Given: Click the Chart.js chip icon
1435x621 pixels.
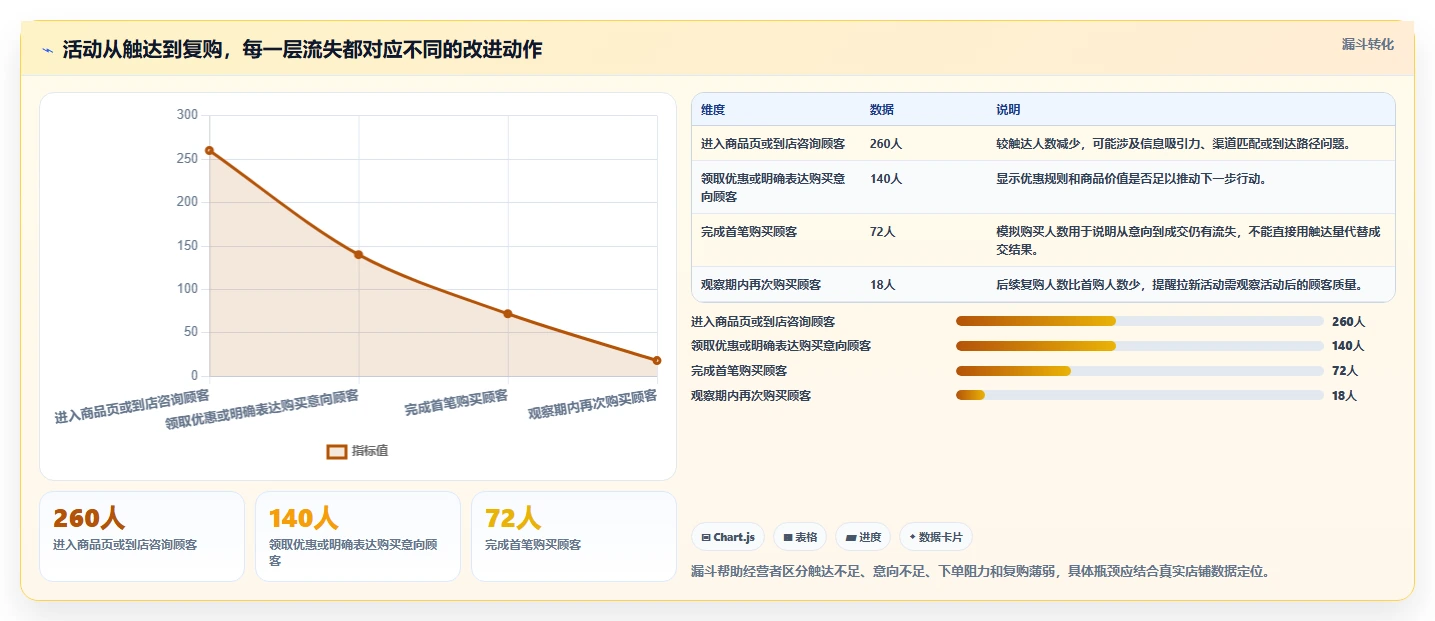Looking at the screenshot, I should tap(706, 538).
